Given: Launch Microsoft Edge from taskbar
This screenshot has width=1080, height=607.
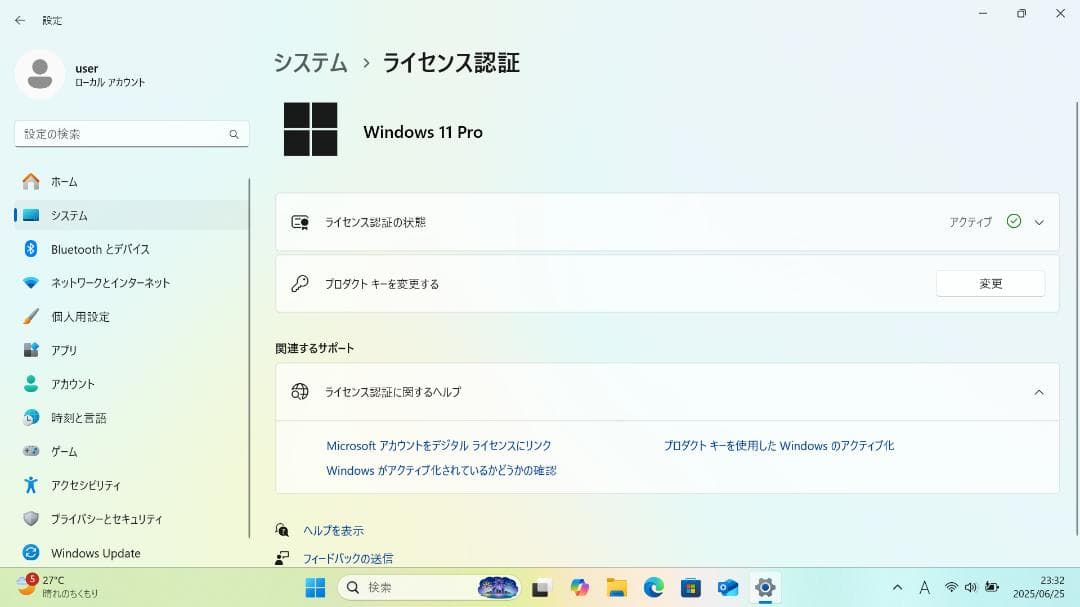Looking at the screenshot, I should point(652,587).
